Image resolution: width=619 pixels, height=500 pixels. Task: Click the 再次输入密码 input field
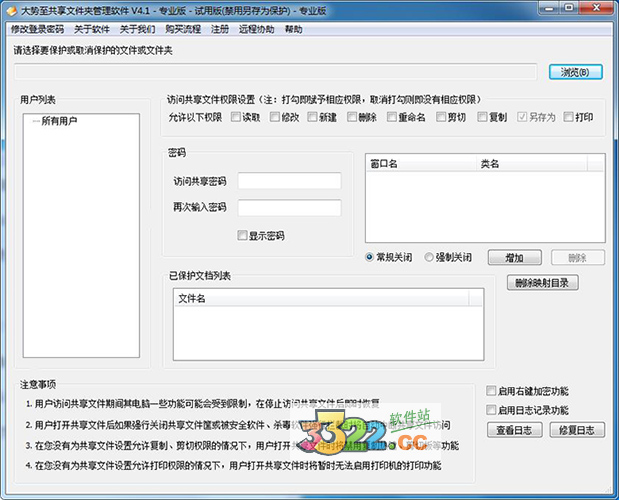[x=289, y=208]
